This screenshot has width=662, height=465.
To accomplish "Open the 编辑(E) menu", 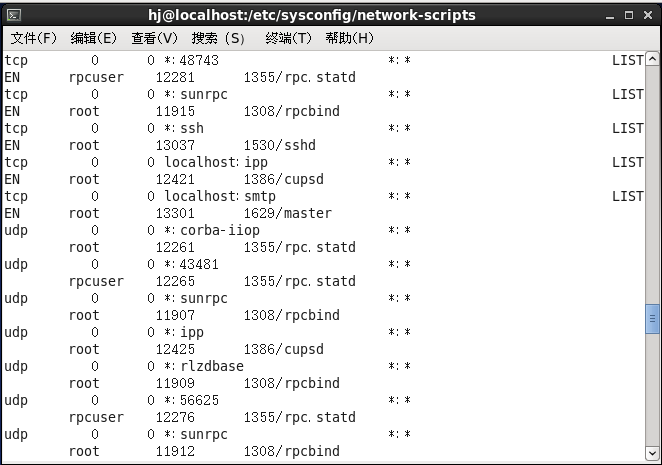I will [x=93, y=38].
